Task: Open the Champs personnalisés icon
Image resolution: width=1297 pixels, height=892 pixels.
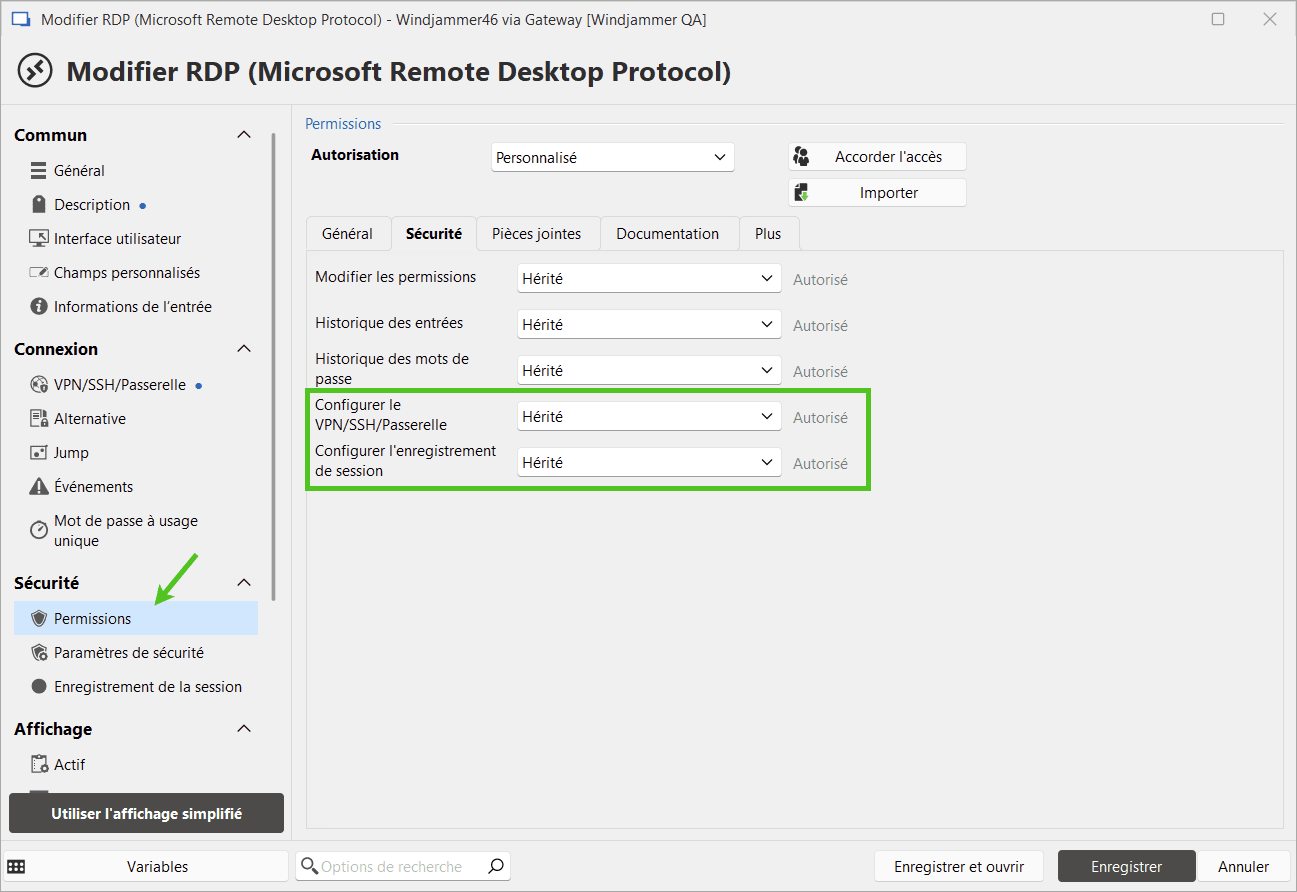Action: point(39,273)
